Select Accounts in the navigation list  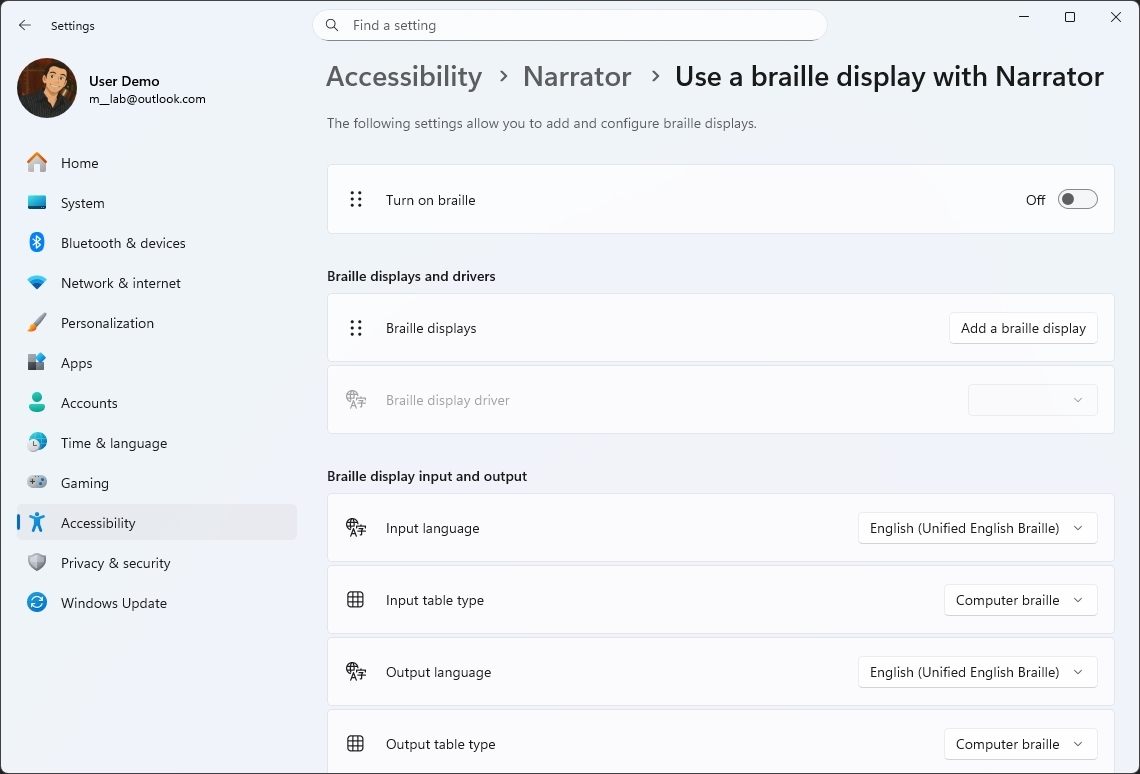(x=89, y=403)
